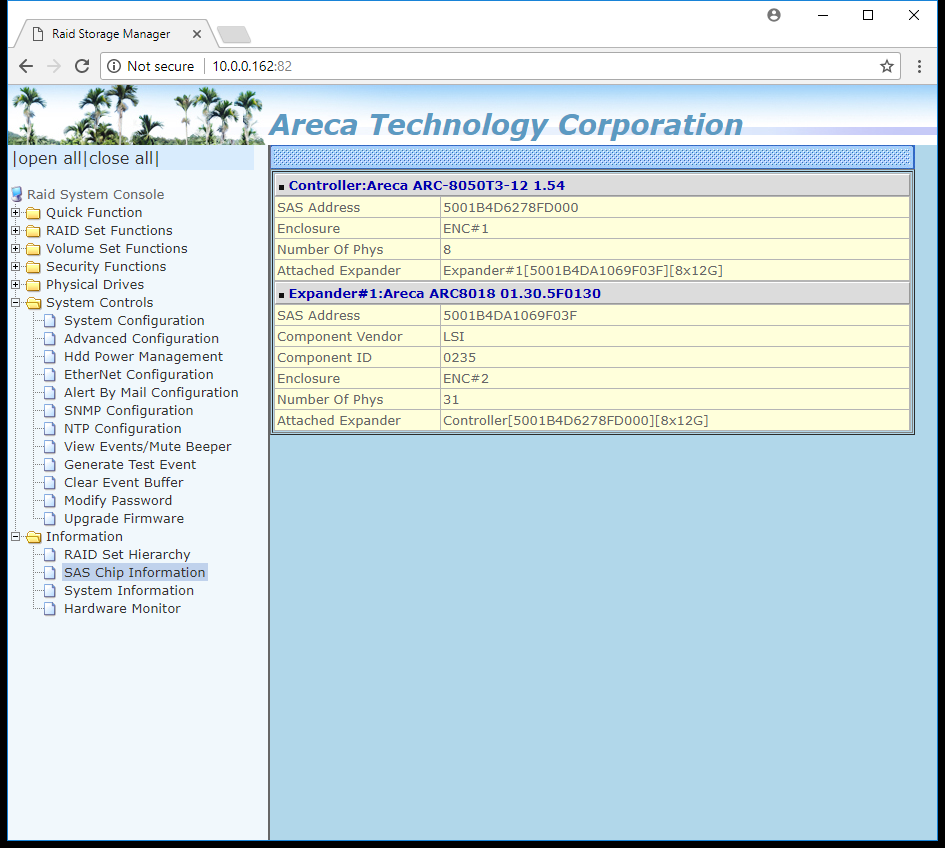Bookmark this page with the star

pos(887,66)
